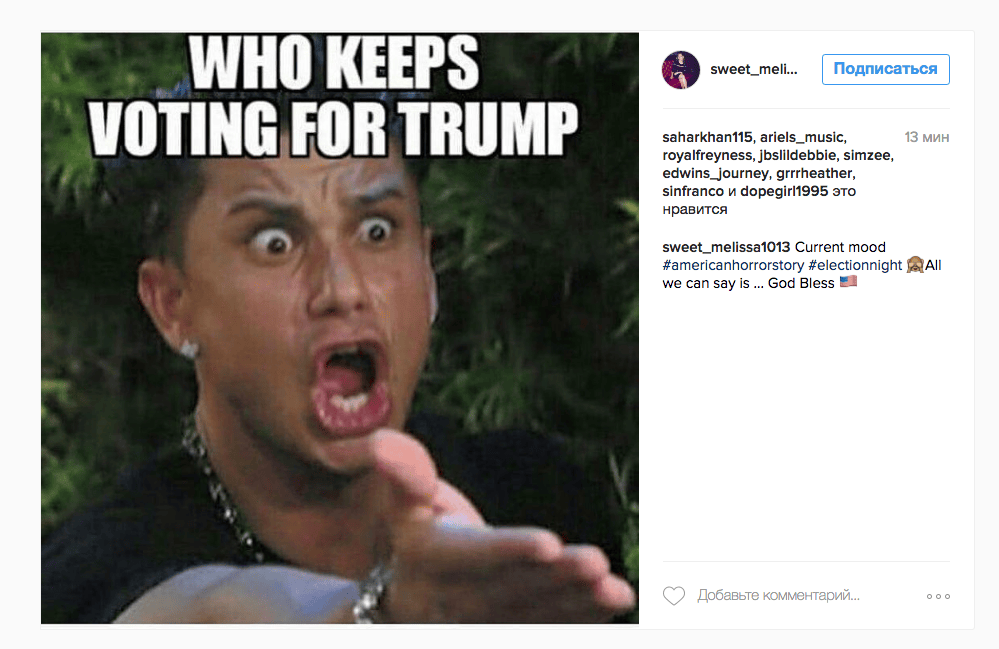This screenshot has height=649, width=999.
Task: Open sinfranco liker profile
Action: pos(693,191)
